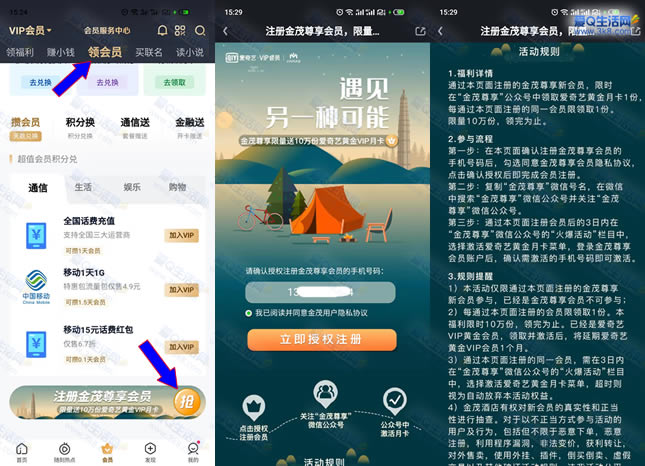Tap the phone number input field
Image resolution: width=645 pixels, height=466 pixels.
pos(320,292)
